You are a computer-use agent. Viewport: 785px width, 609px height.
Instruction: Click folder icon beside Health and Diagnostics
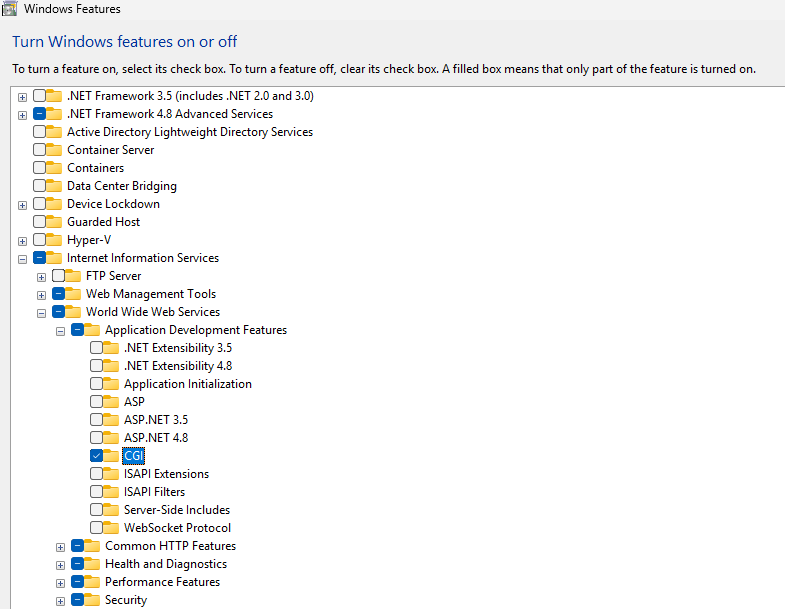92,564
